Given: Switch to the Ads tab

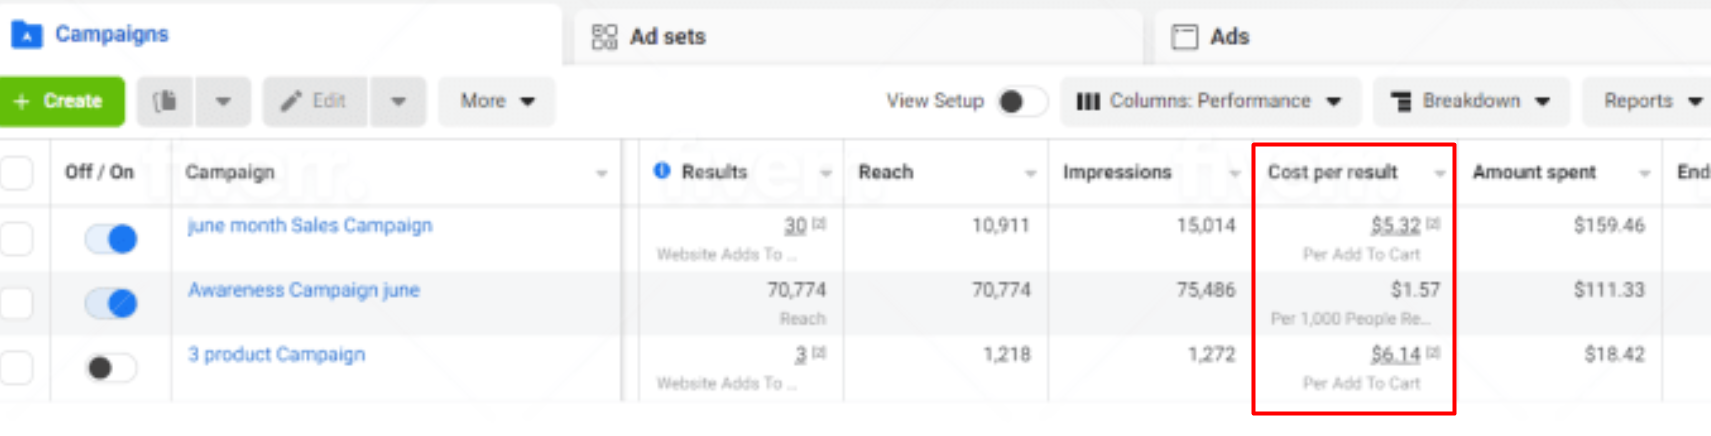Looking at the screenshot, I should tap(1229, 37).
